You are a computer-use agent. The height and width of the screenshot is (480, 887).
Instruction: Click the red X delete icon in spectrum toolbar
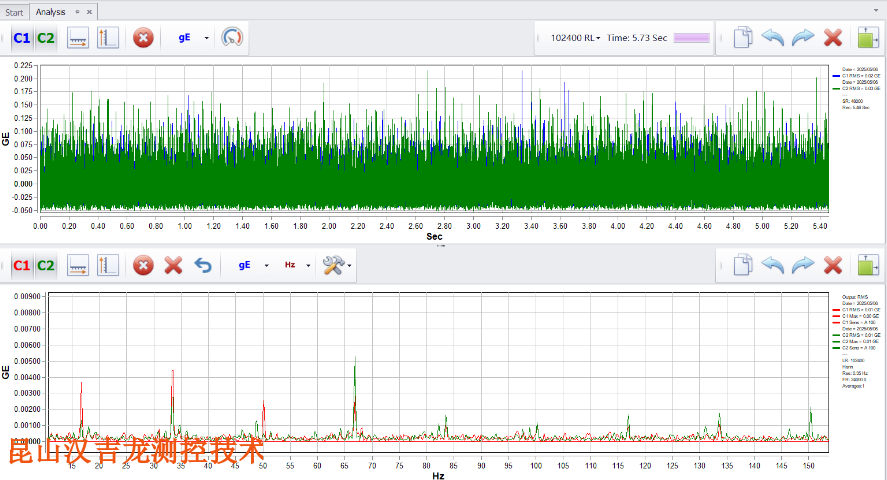click(173, 265)
